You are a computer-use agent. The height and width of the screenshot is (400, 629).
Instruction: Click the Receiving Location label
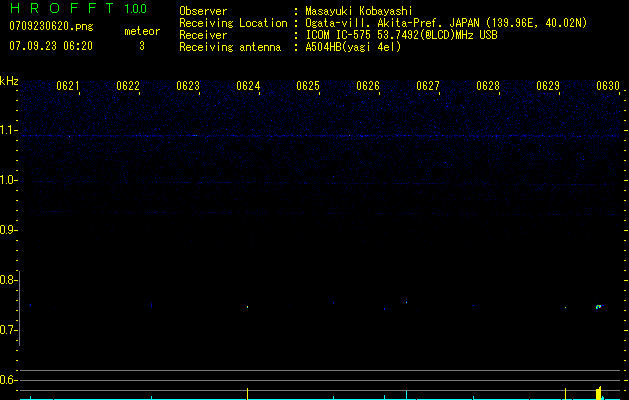coord(233,23)
